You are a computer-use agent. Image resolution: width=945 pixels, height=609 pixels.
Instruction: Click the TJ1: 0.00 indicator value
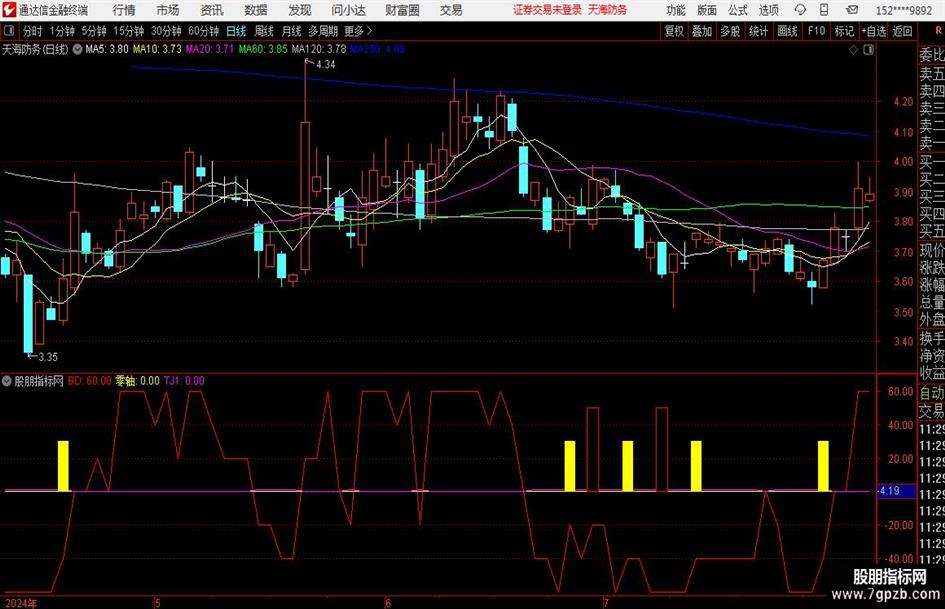[x=184, y=381]
